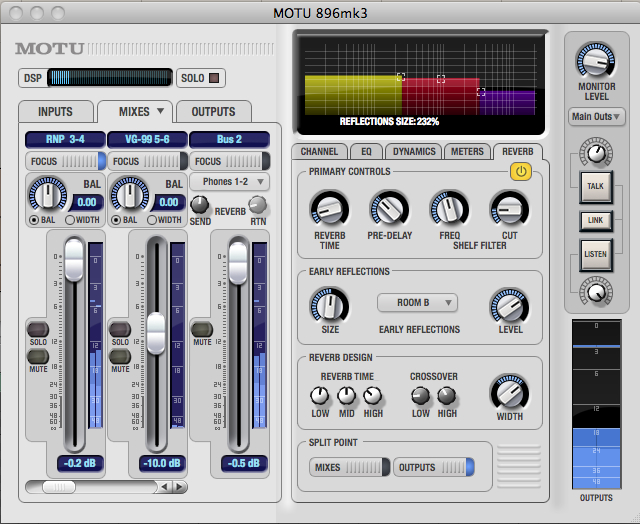The image size is (640, 524).
Task: Click the small knob above the Talk button
Action: (x=596, y=152)
